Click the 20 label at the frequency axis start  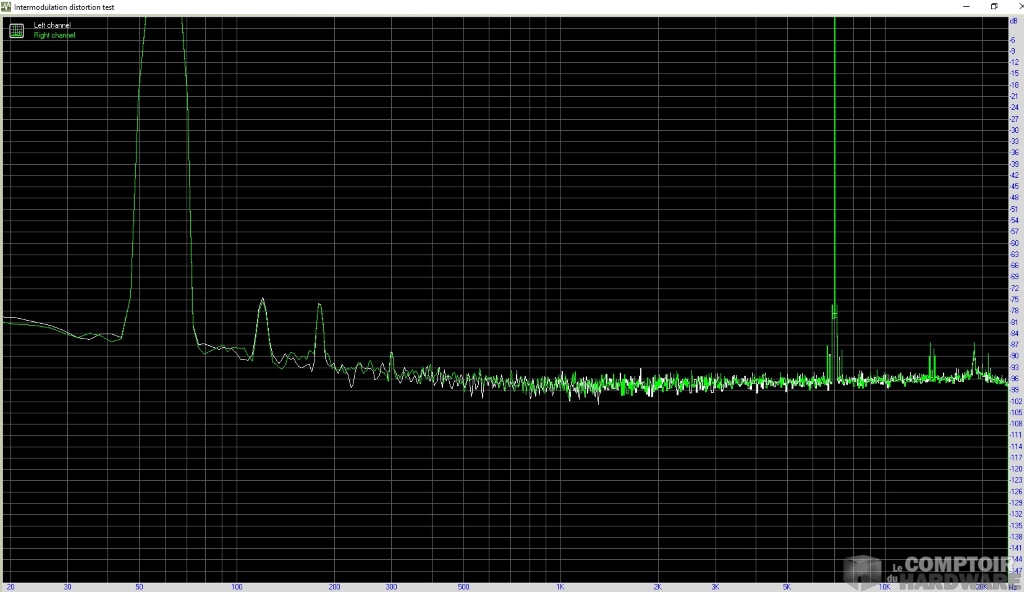[x=11, y=587]
